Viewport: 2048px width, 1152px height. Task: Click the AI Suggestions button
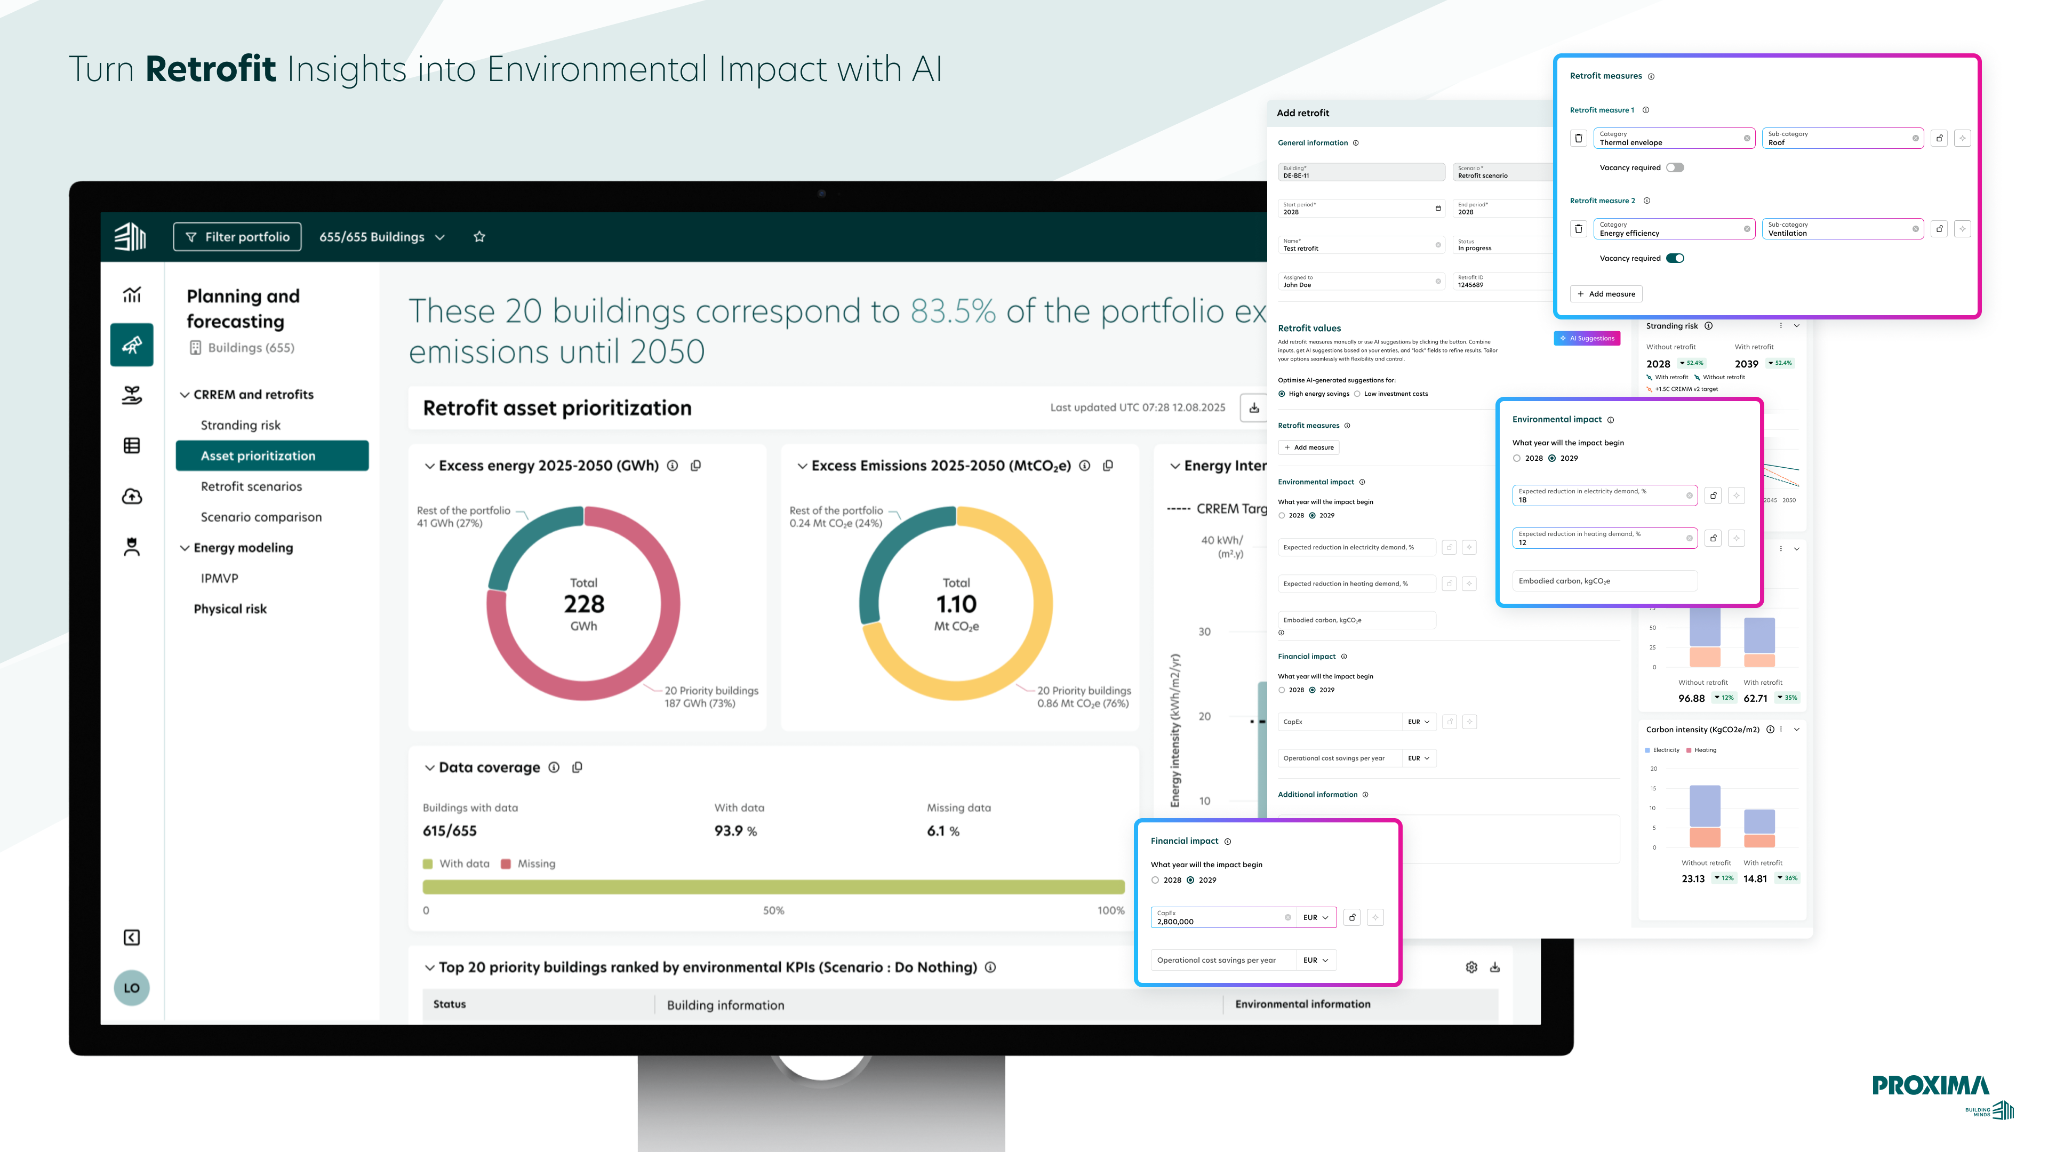pos(1587,338)
